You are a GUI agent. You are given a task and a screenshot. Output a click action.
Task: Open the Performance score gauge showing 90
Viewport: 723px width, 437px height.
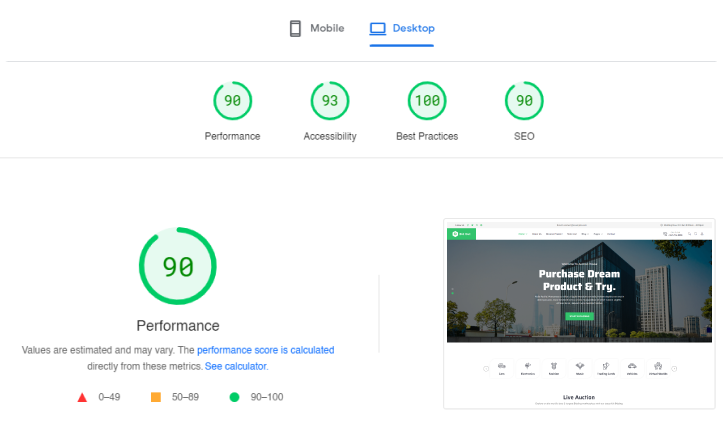[x=232, y=100]
